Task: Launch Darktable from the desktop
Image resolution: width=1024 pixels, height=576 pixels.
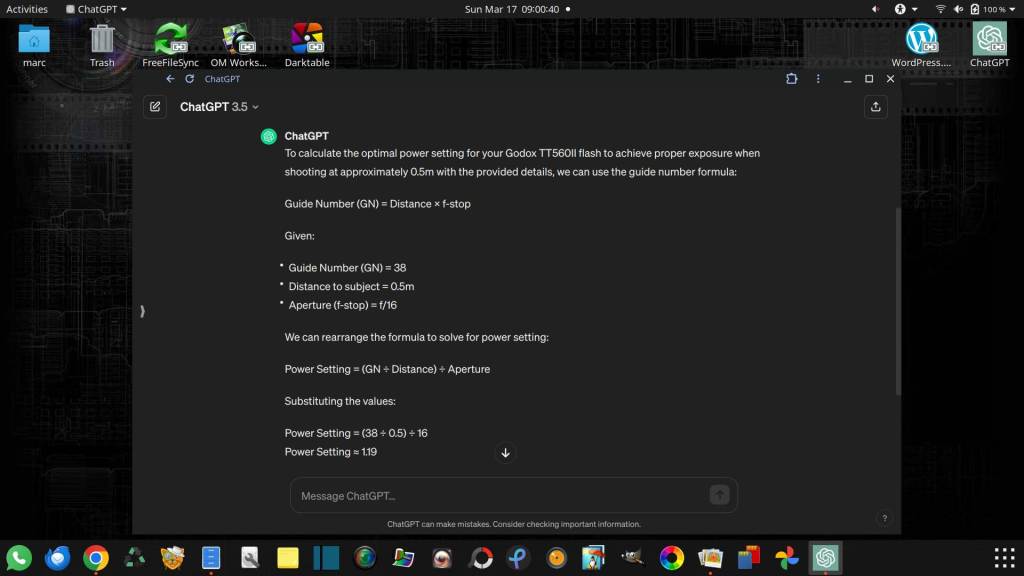Action: (307, 46)
